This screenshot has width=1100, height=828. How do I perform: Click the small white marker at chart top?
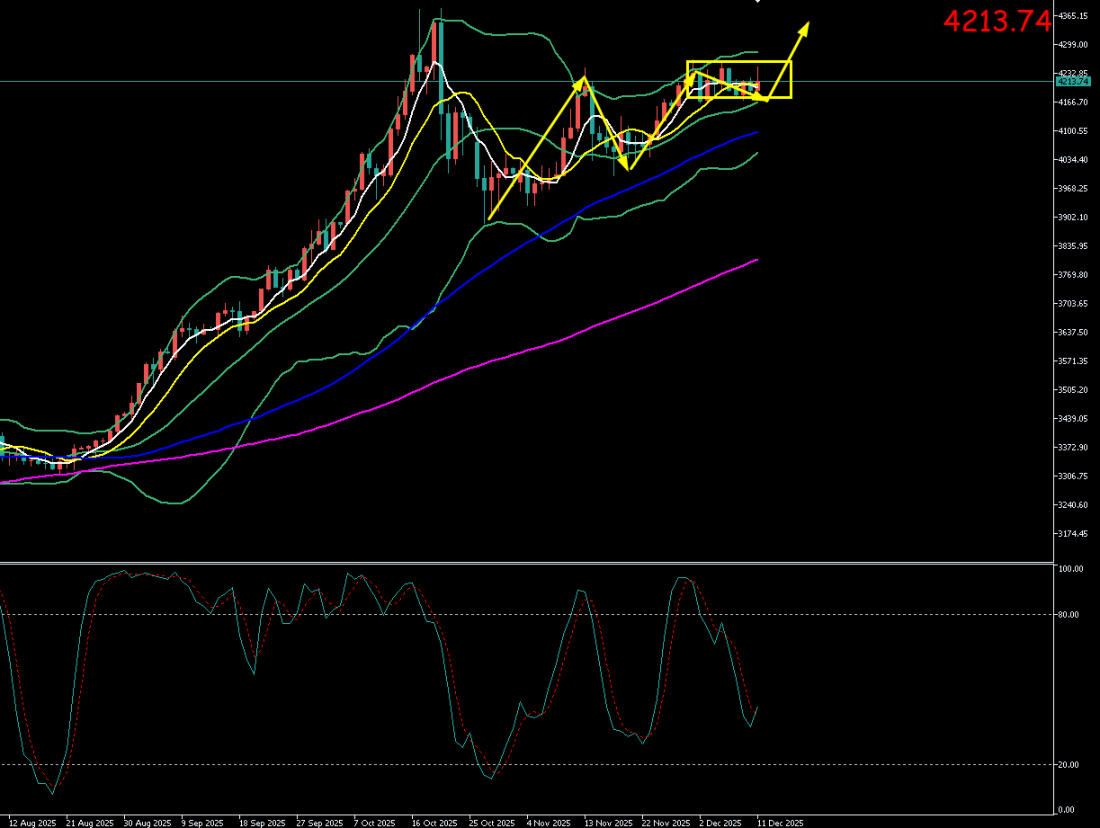(757, 2)
